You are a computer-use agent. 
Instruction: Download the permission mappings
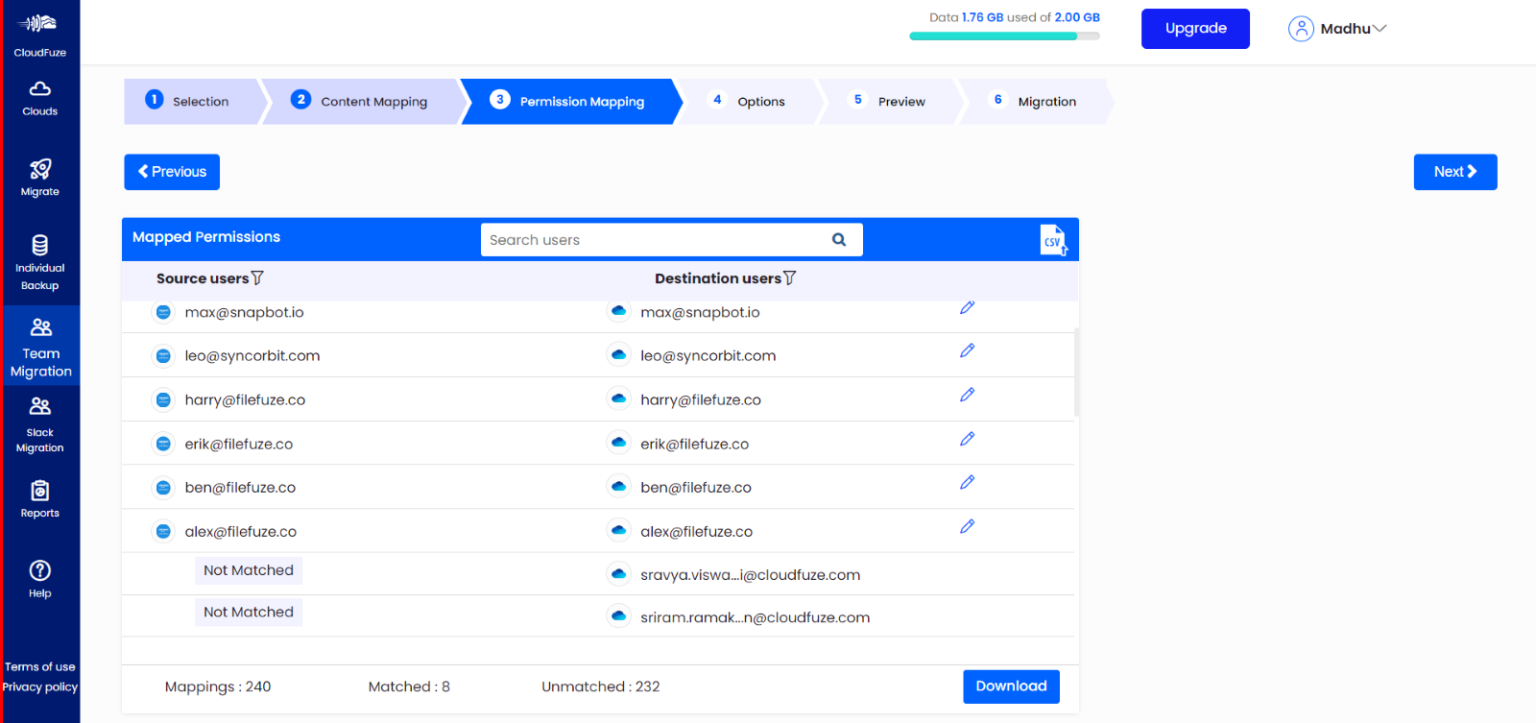[x=1011, y=686]
